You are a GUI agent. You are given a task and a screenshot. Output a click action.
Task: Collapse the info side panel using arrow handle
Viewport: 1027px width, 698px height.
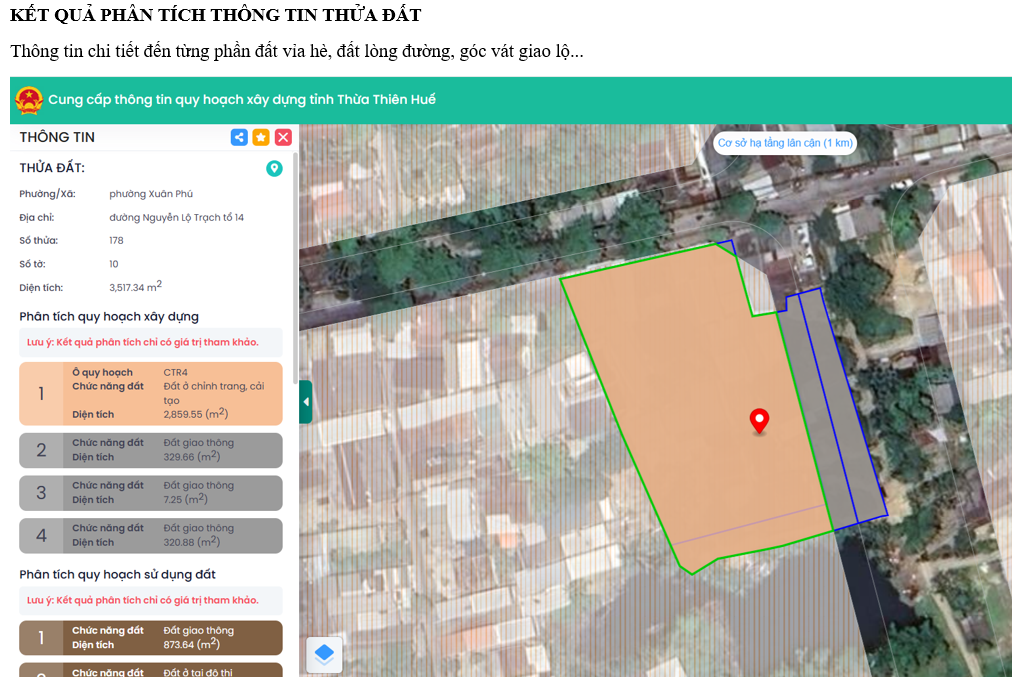point(305,402)
